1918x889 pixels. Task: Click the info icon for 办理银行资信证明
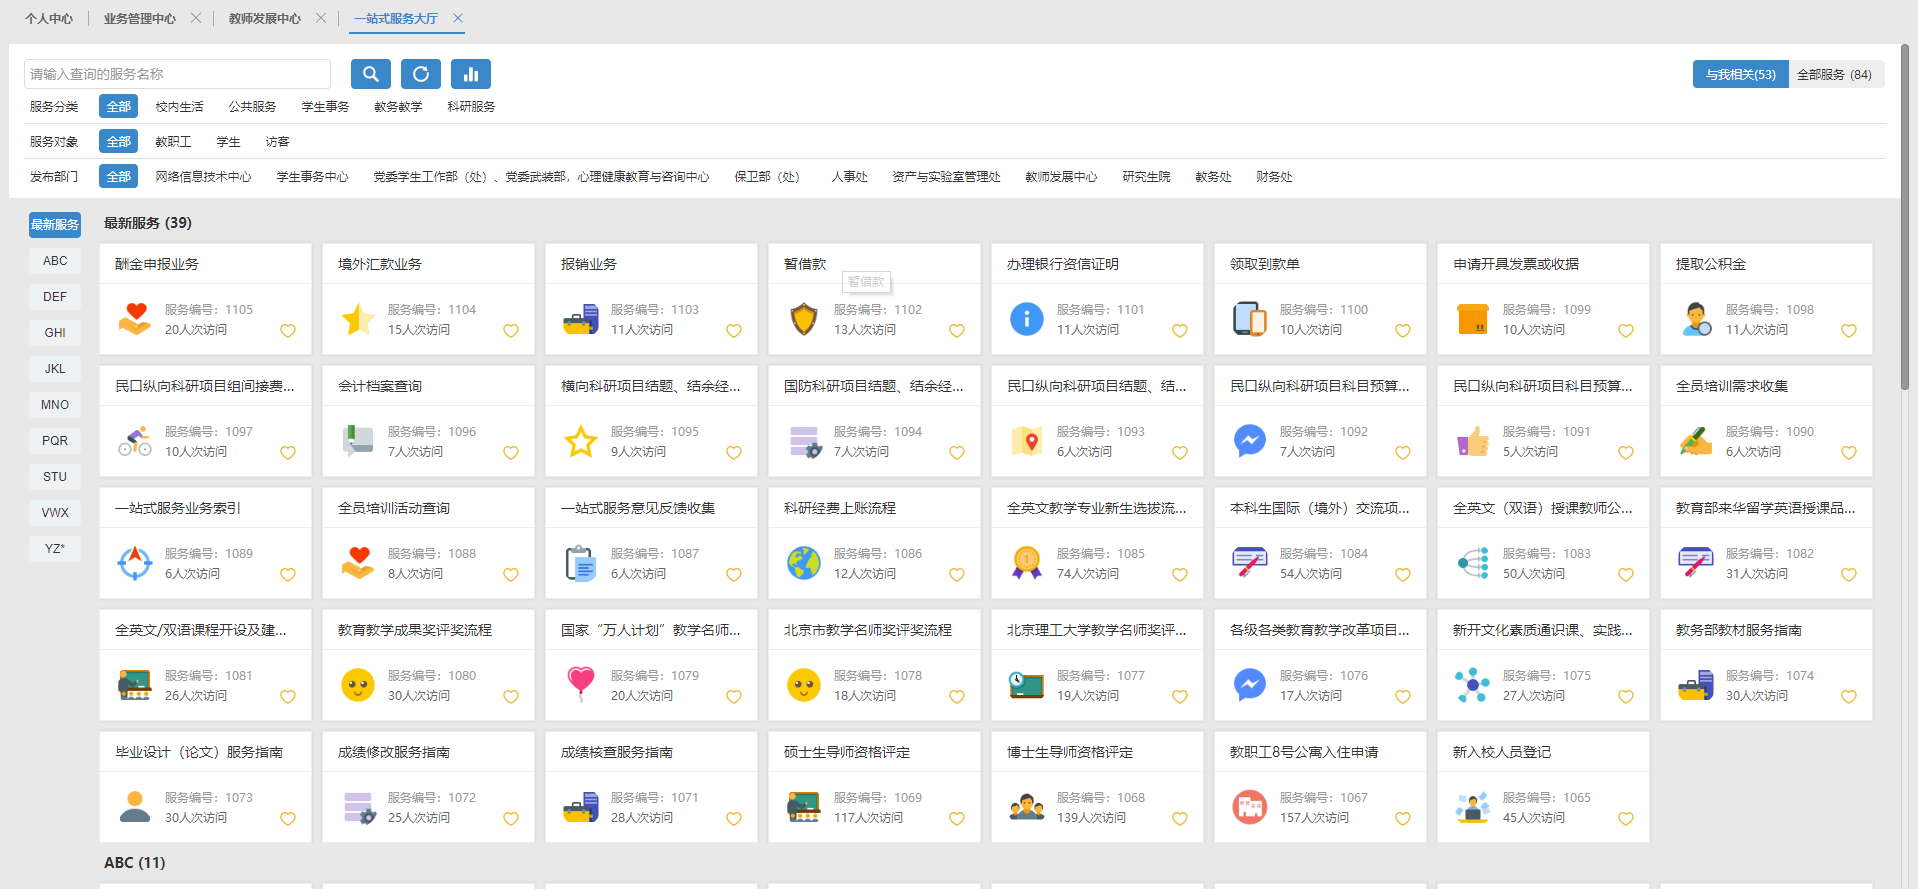(x=1027, y=320)
